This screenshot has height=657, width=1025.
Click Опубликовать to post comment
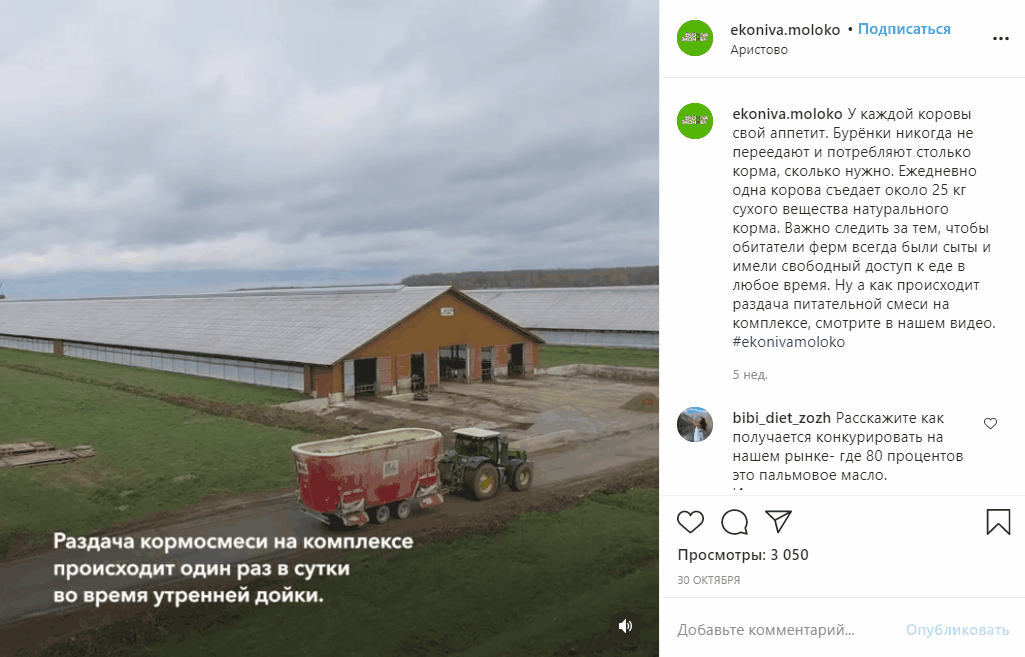[x=957, y=630]
